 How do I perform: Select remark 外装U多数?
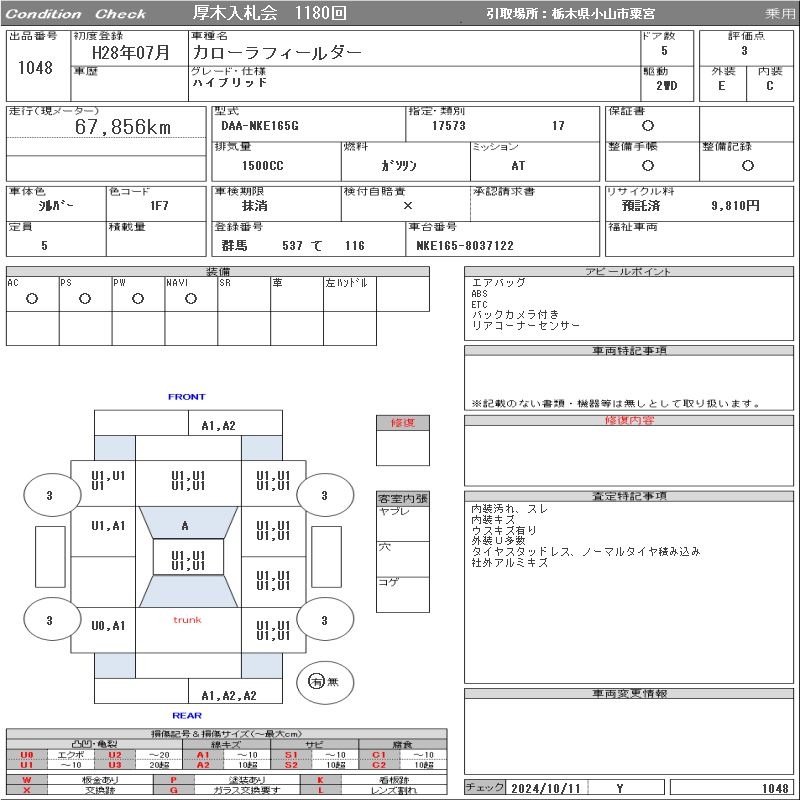pos(498,541)
